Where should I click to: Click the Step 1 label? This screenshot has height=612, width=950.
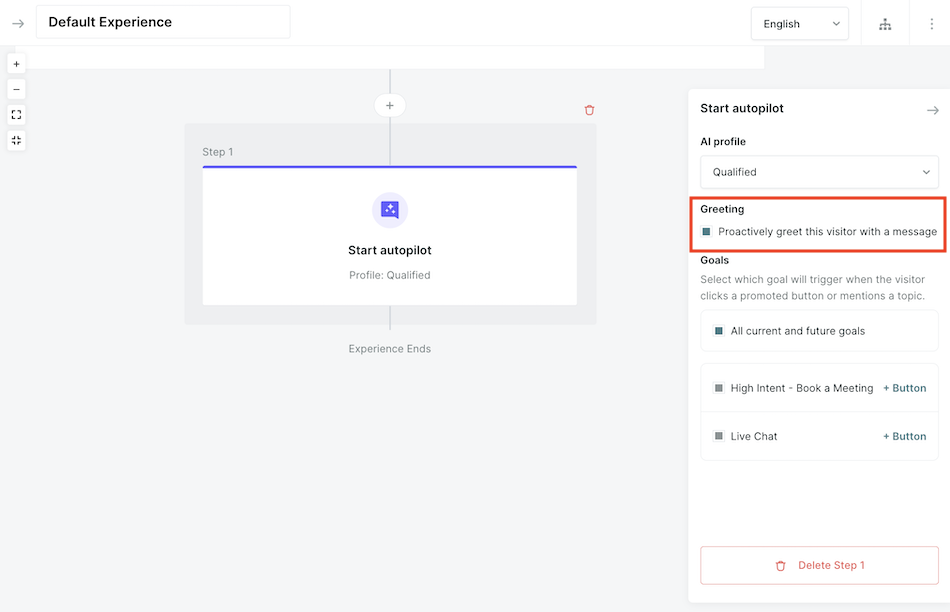(218, 152)
